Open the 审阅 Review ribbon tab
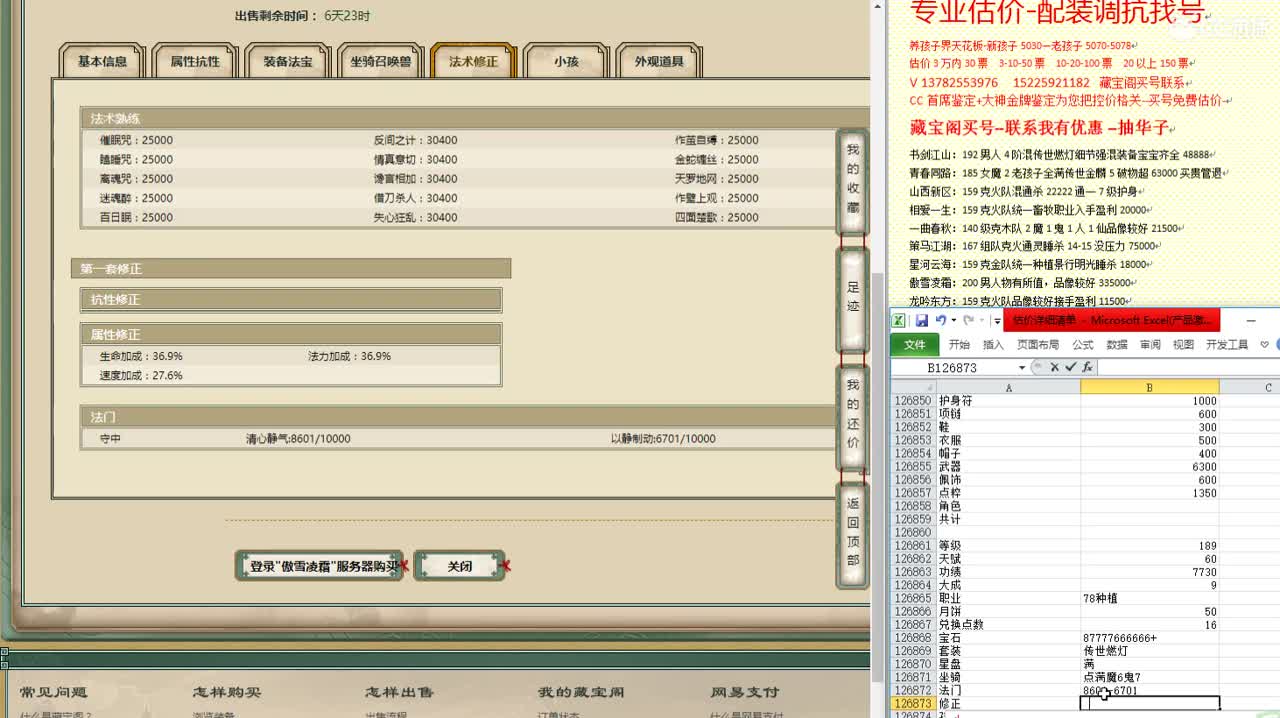Screen dimensions: 1280x718 point(1150,345)
